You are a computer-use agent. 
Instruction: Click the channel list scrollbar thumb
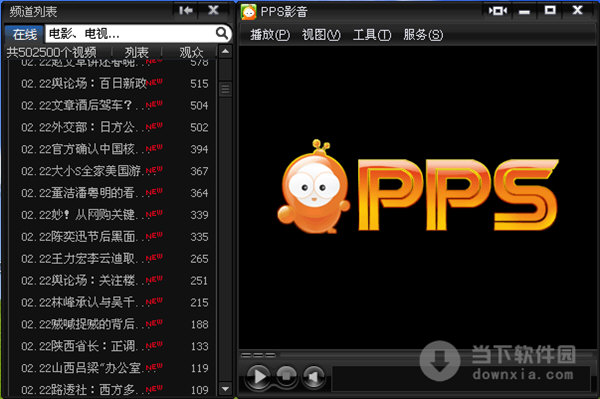click(225, 89)
